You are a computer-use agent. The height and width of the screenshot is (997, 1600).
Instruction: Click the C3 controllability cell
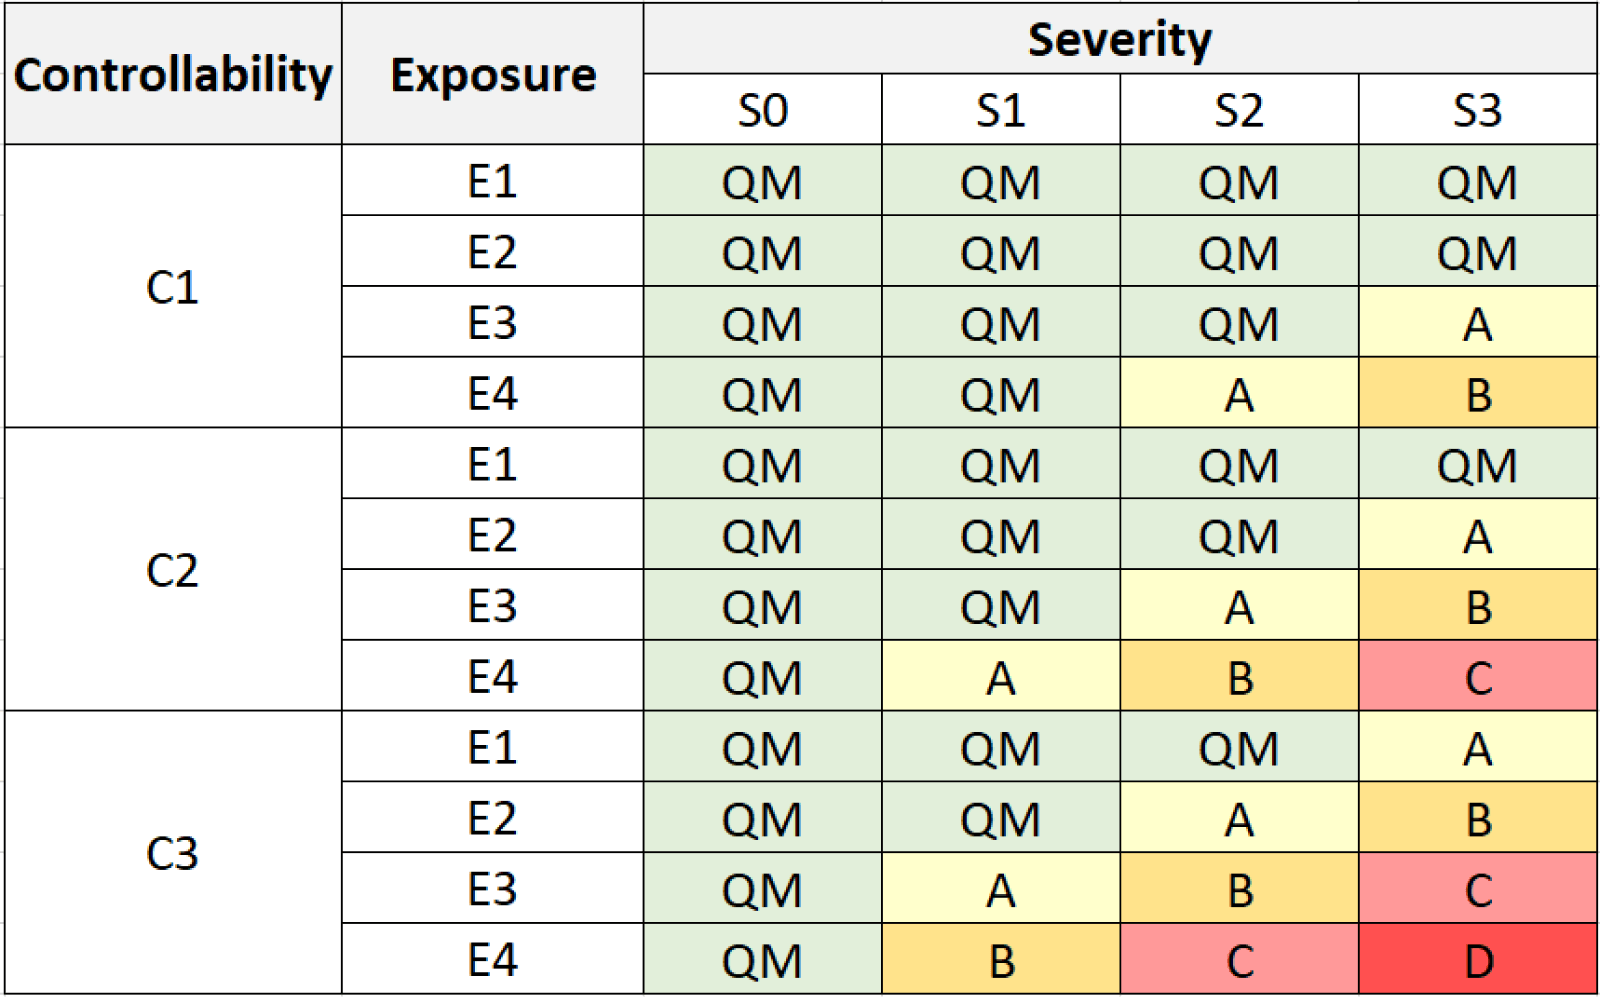coord(172,853)
